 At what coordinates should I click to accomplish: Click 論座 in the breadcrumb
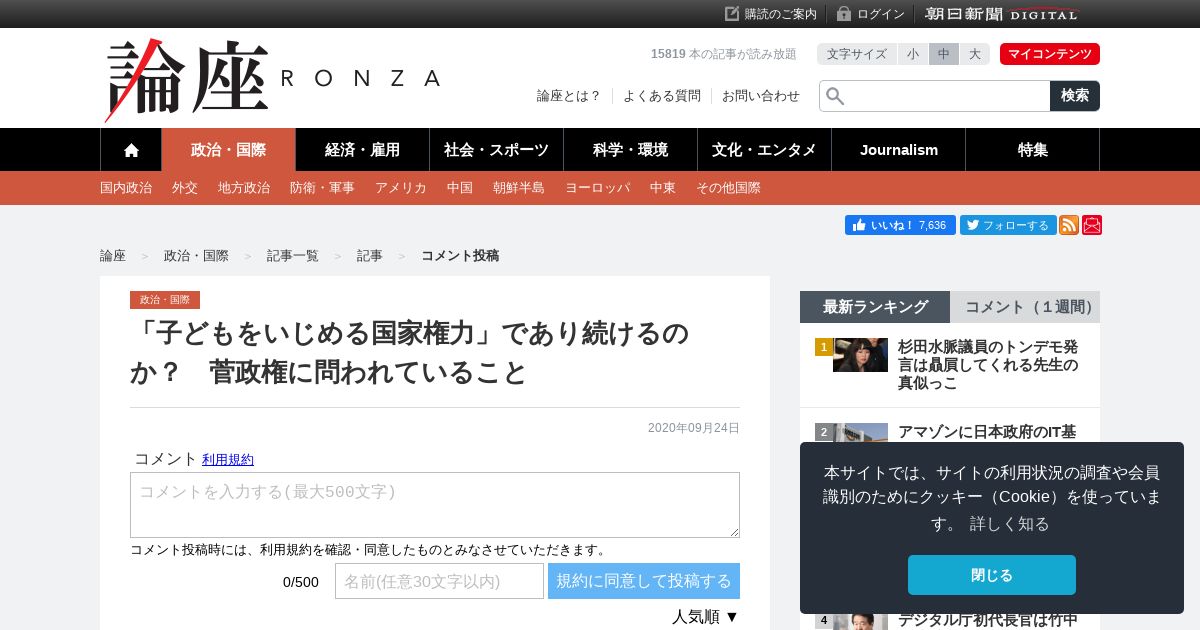pos(113,256)
